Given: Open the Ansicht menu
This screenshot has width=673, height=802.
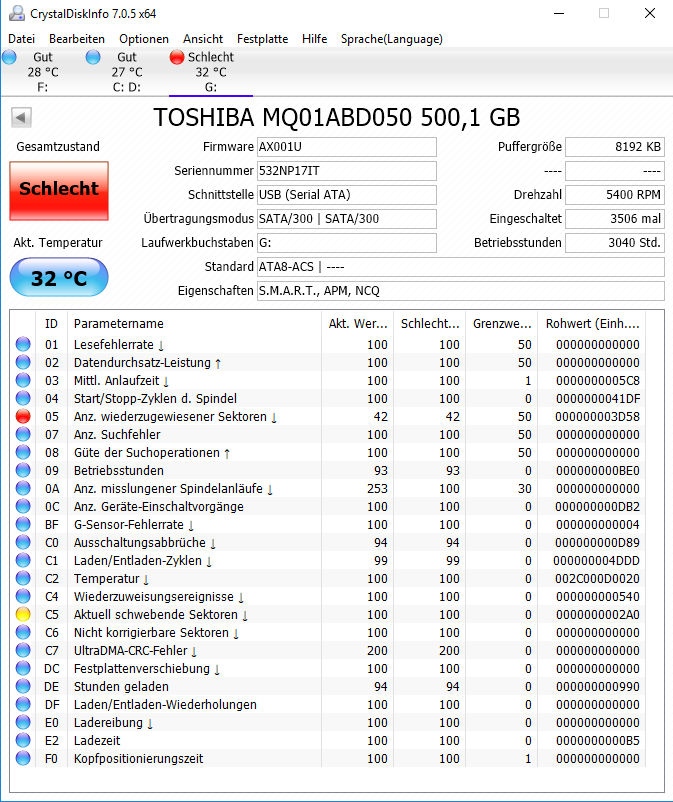Looking at the screenshot, I should [203, 39].
